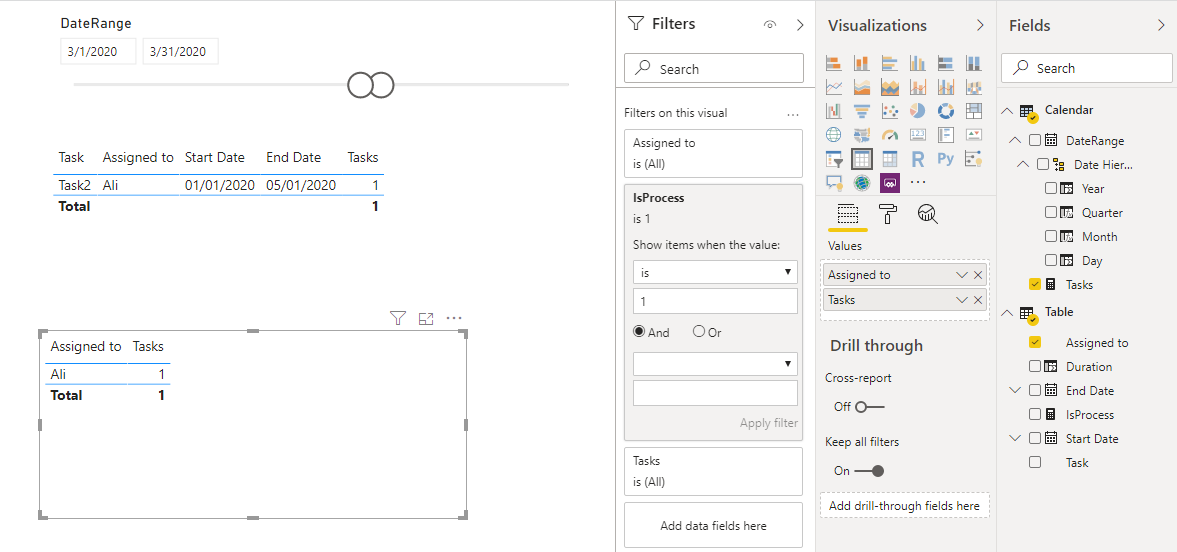Click the Search box in Fields pane
1177x552 pixels.
click(x=1086, y=68)
